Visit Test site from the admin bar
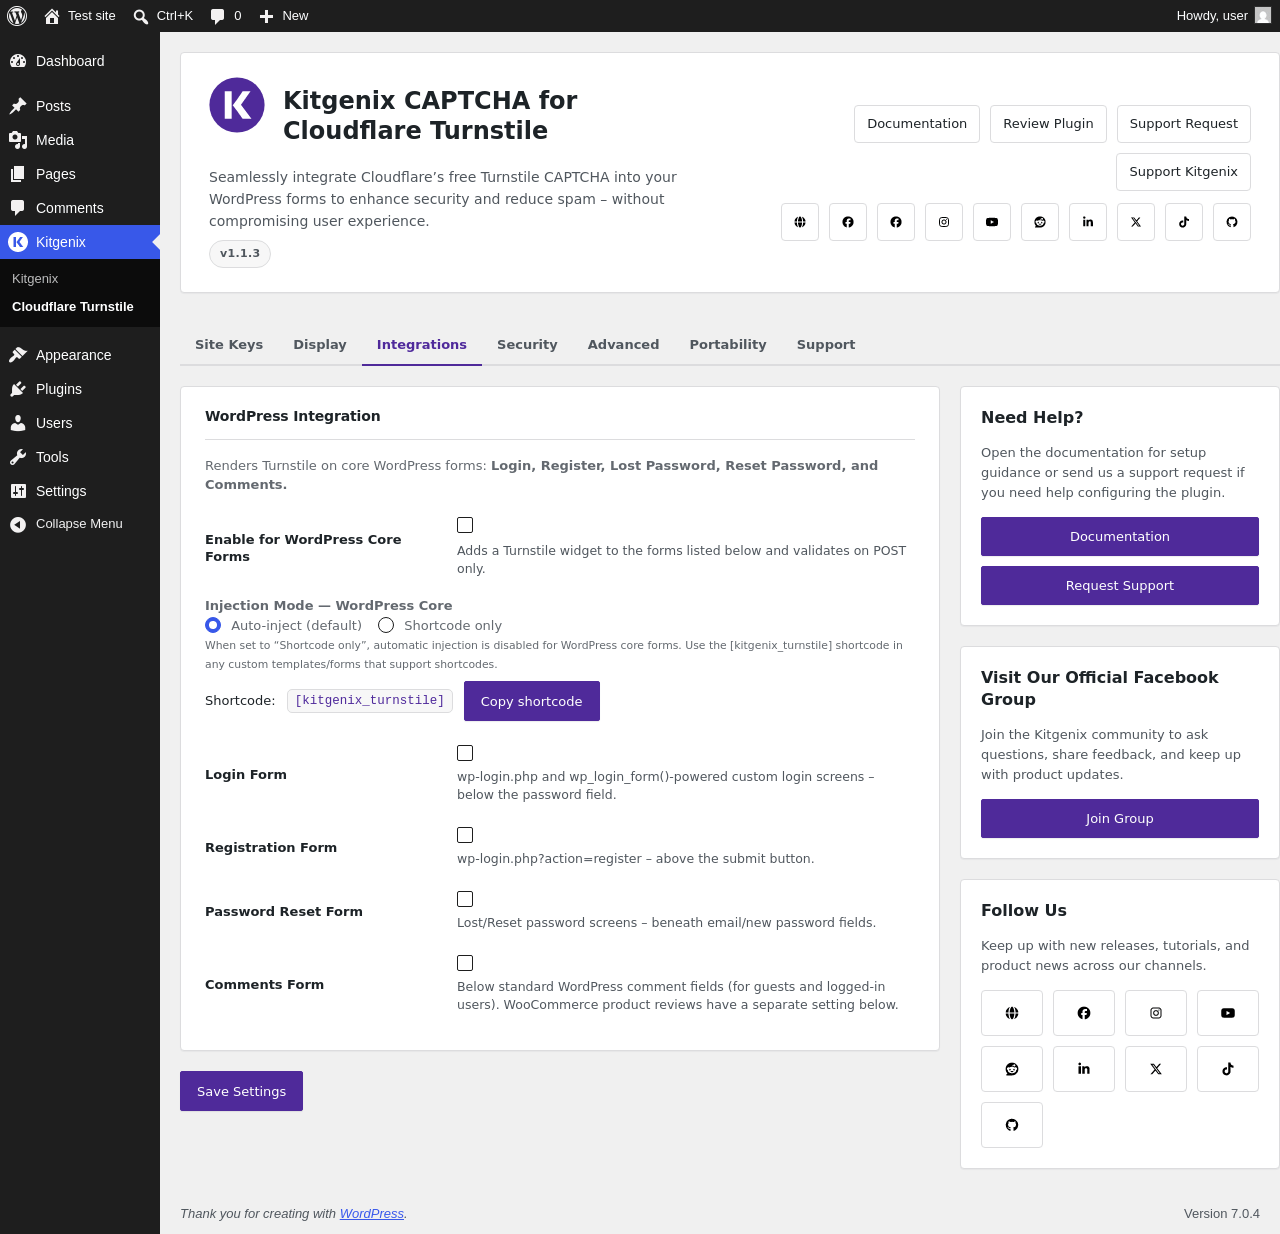 [80, 16]
